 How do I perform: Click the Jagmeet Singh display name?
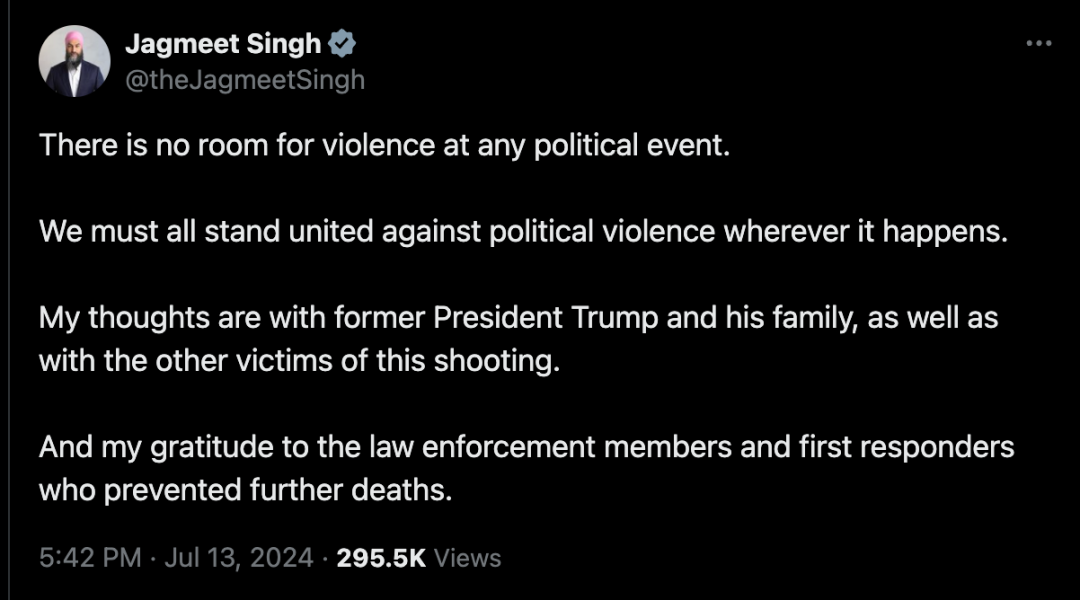223,44
